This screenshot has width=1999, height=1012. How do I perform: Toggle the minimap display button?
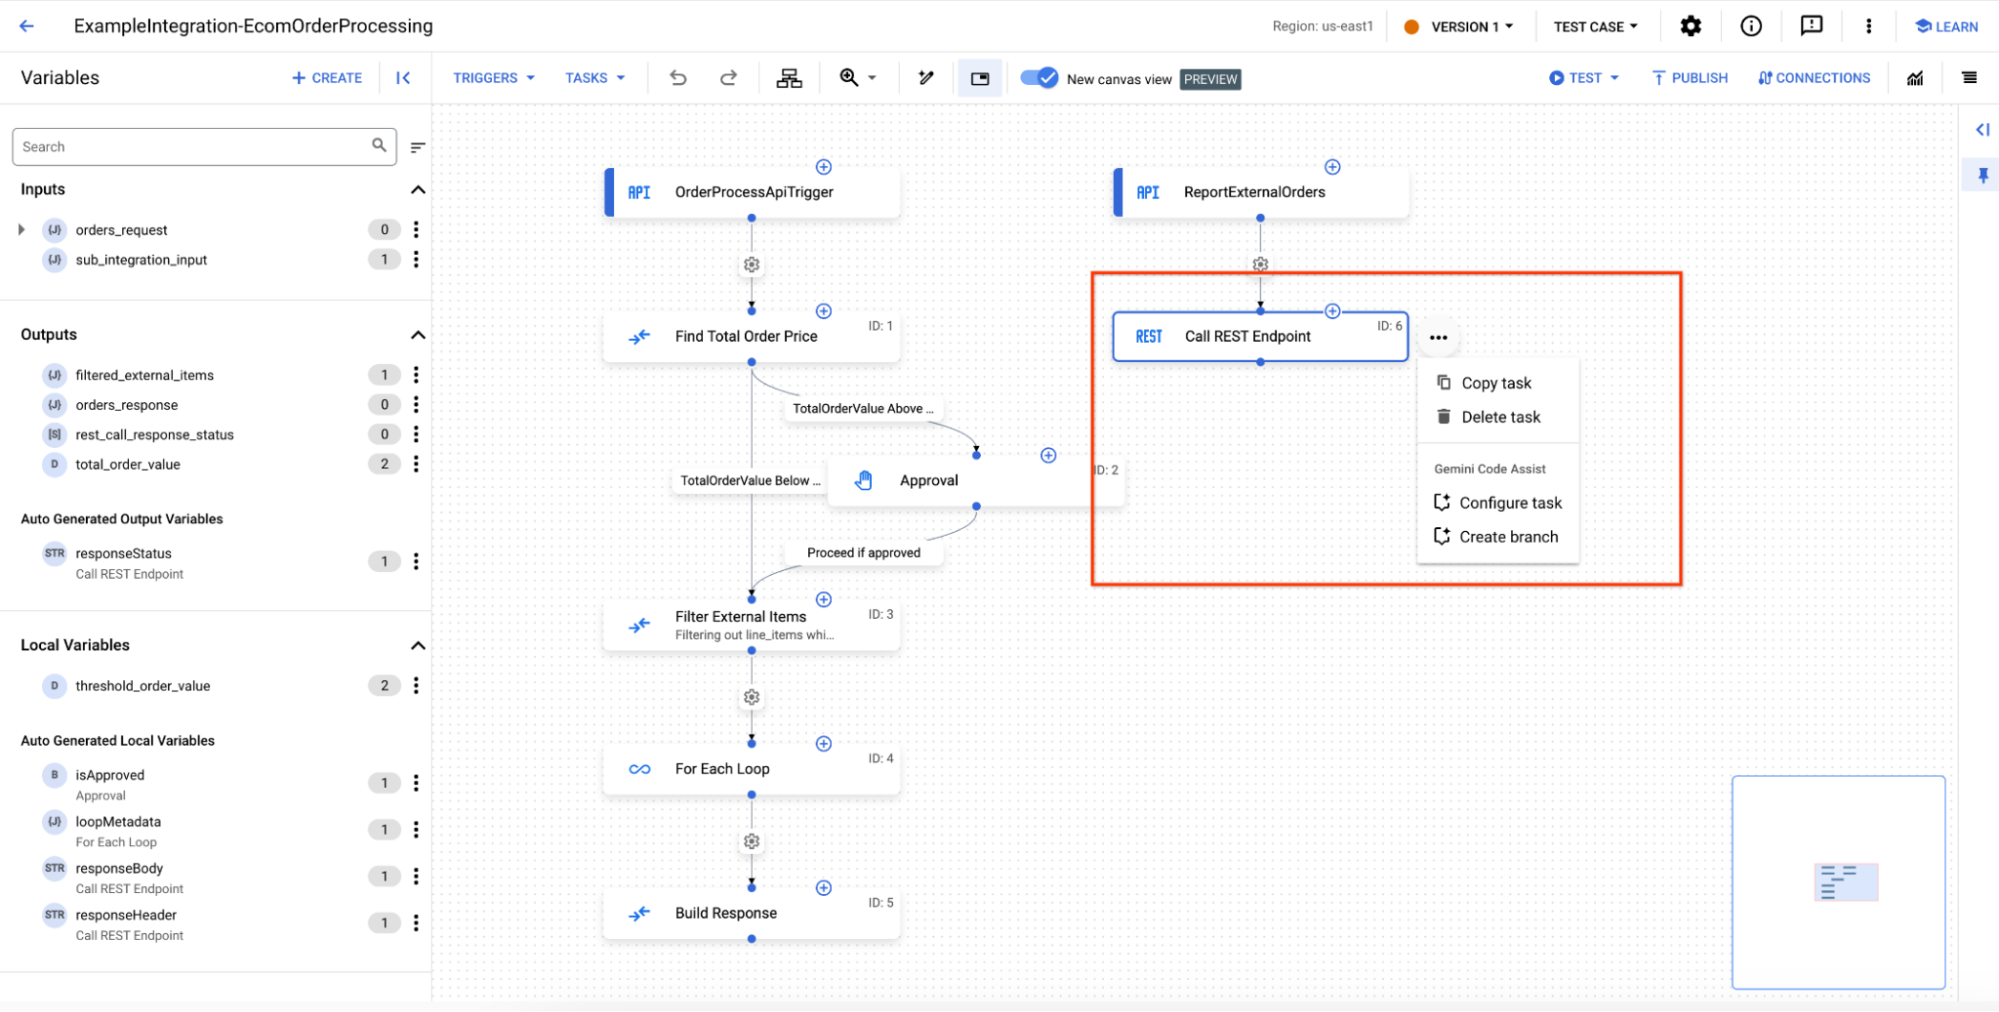[980, 78]
